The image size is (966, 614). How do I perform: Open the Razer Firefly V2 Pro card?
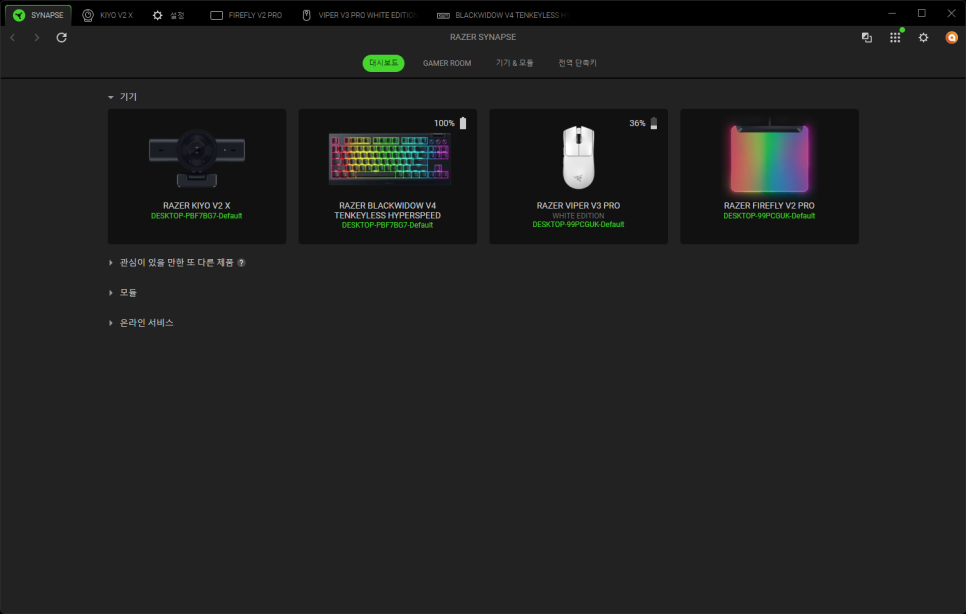click(x=769, y=176)
